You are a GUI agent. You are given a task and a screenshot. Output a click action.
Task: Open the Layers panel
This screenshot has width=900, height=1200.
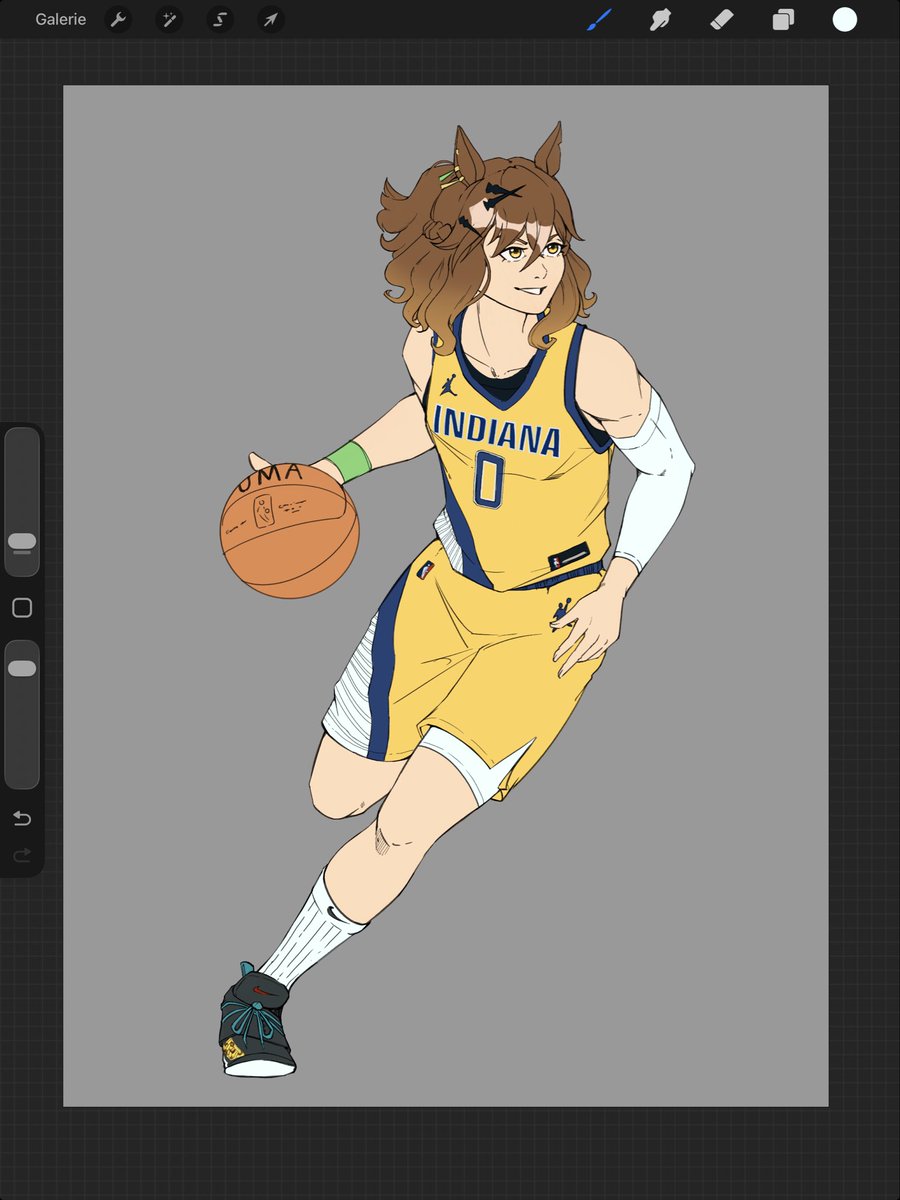[x=783, y=19]
